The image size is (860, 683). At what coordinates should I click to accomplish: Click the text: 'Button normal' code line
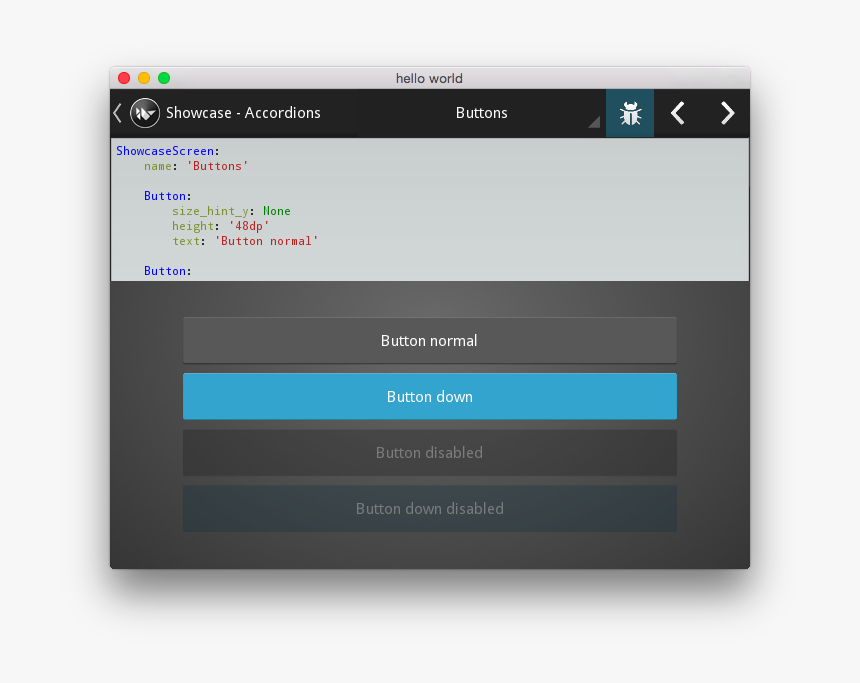(x=245, y=241)
